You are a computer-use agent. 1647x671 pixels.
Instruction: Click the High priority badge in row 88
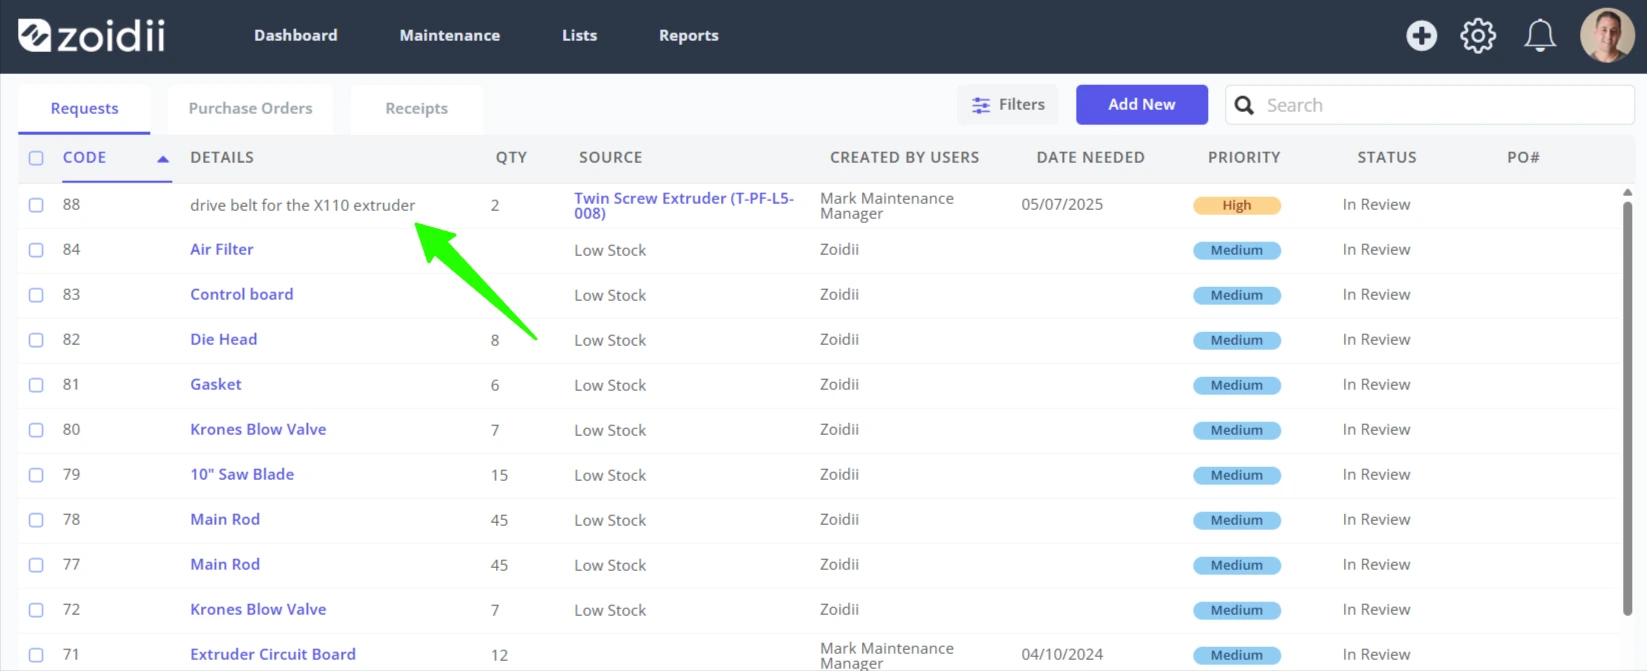tap(1237, 206)
